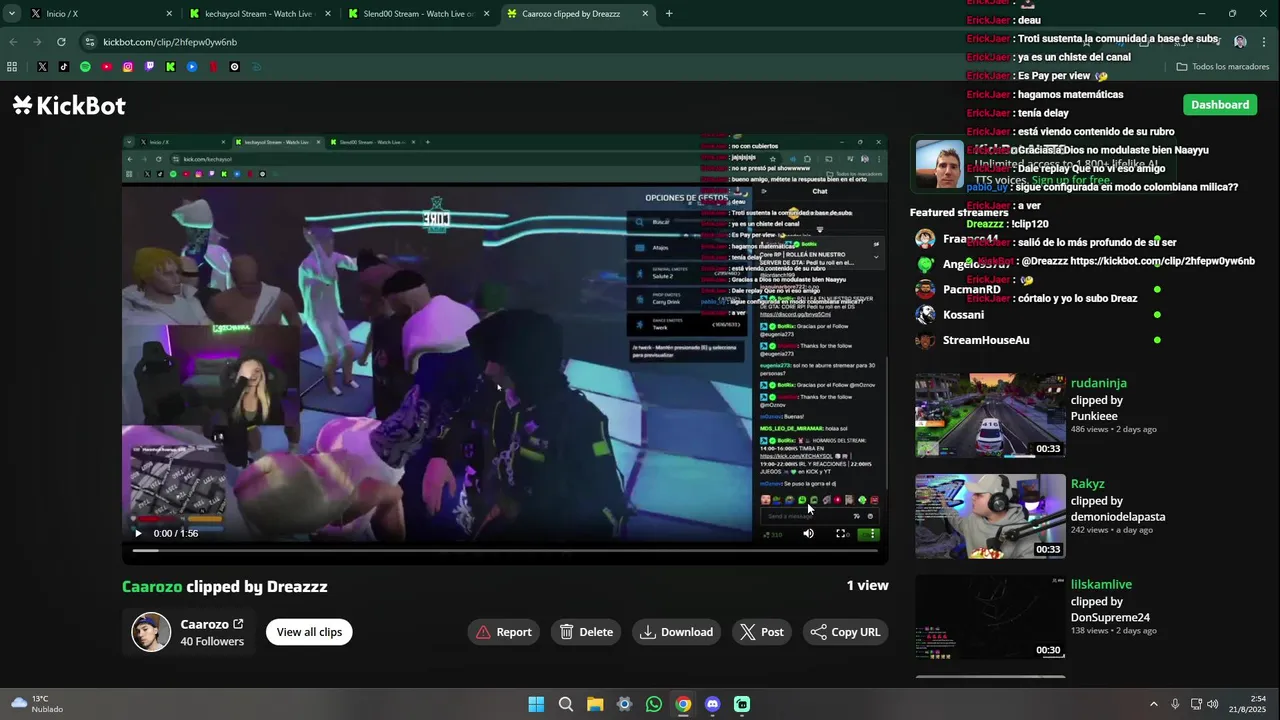Open the Dashboard
Viewport: 1280px width, 720px height.
[x=1220, y=104]
